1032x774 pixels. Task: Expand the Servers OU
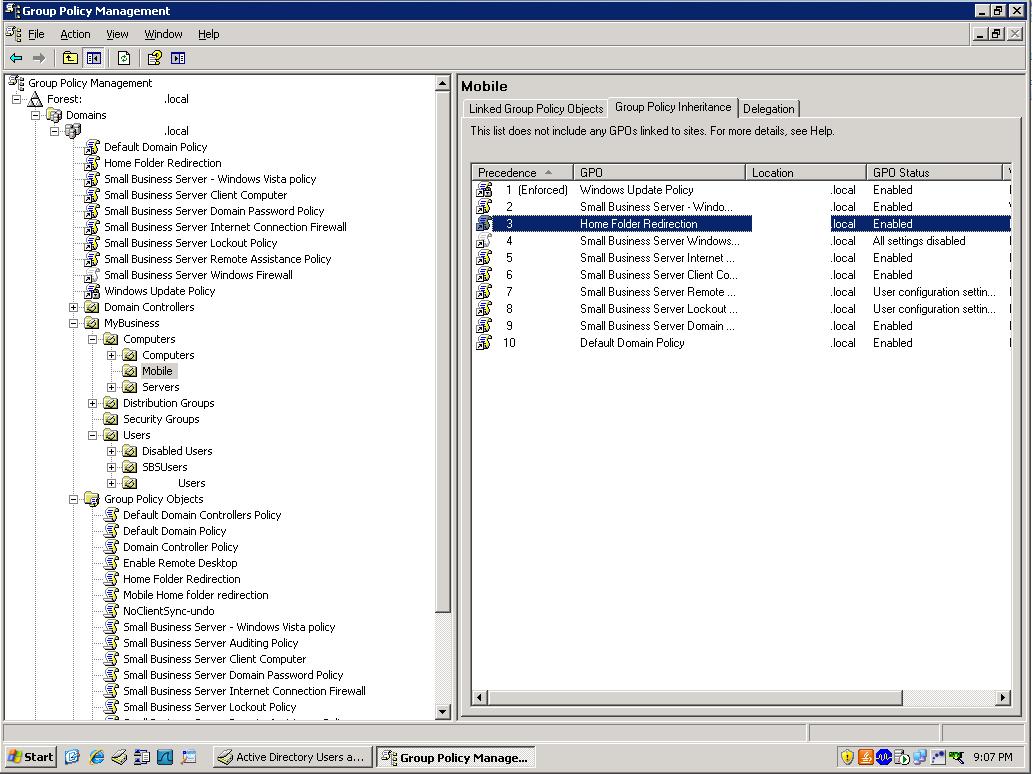click(x=112, y=387)
